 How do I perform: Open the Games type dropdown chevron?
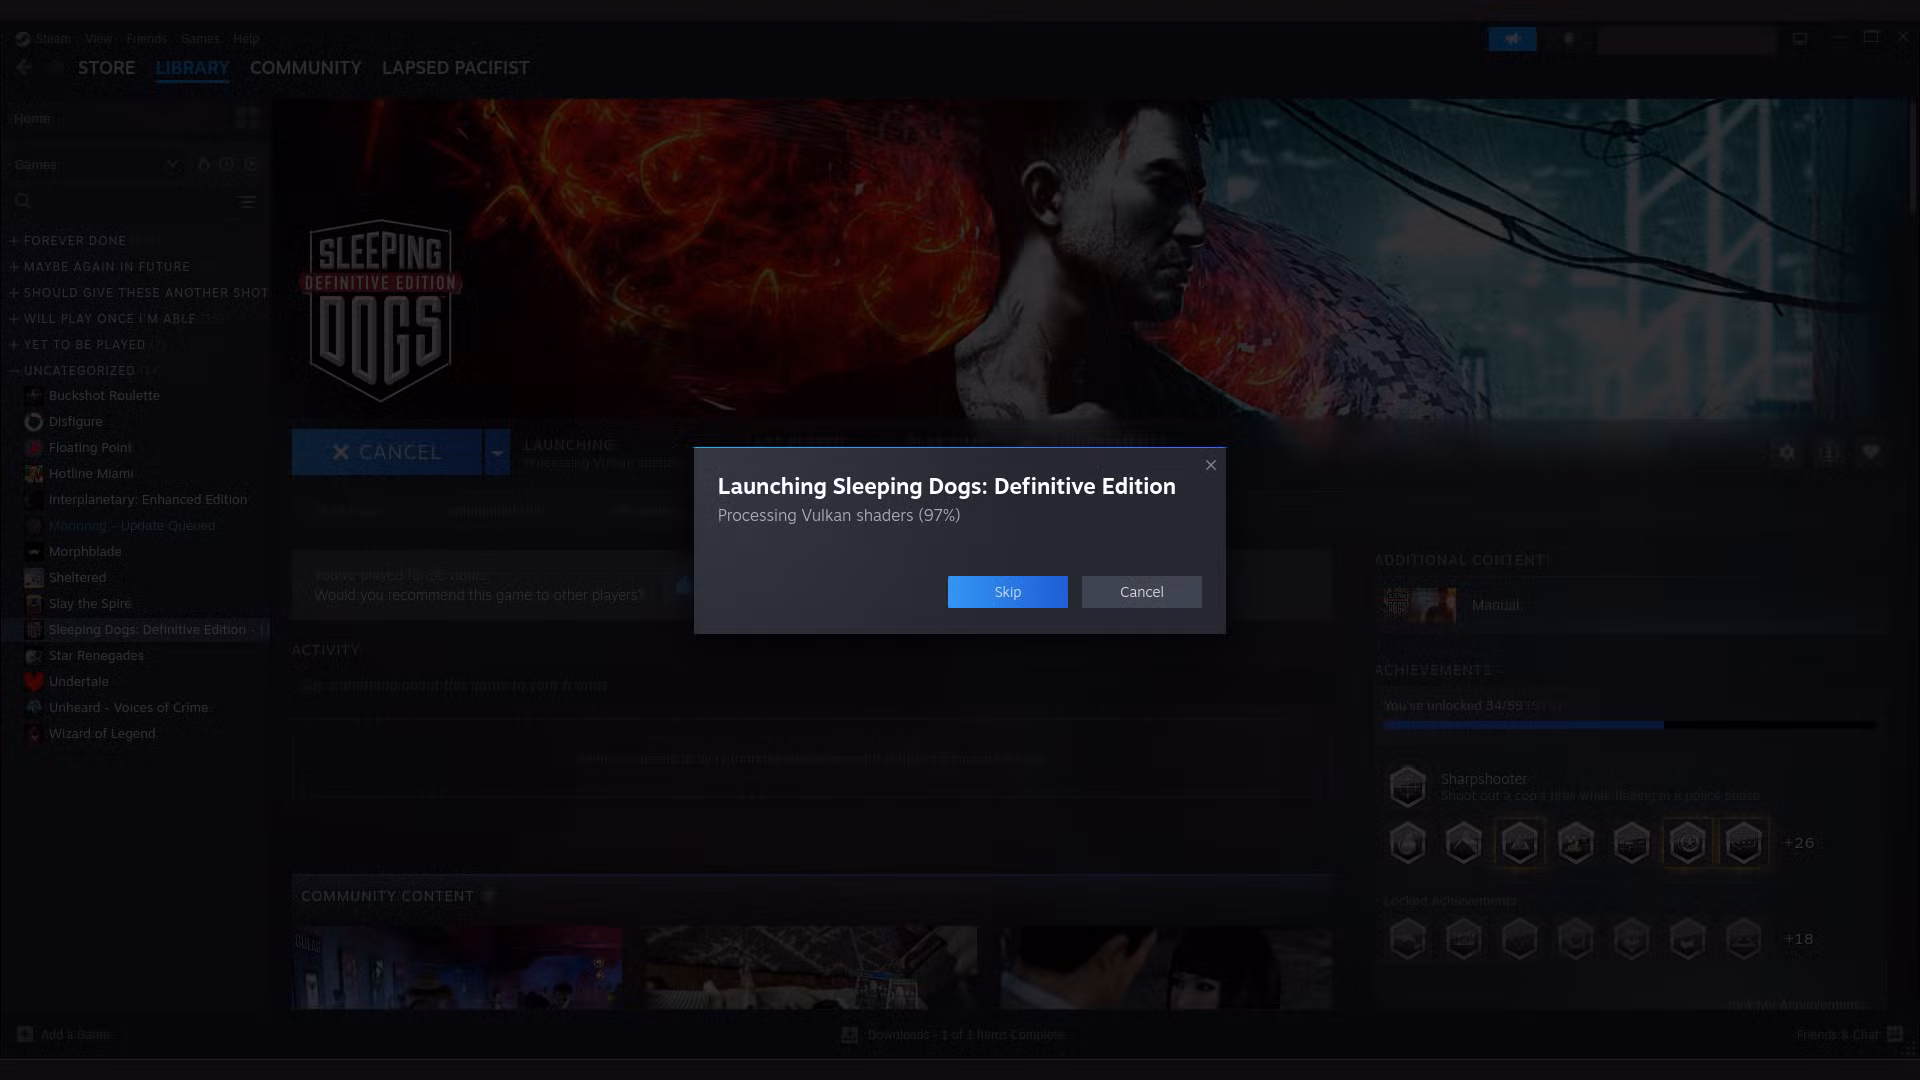(172, 164)
